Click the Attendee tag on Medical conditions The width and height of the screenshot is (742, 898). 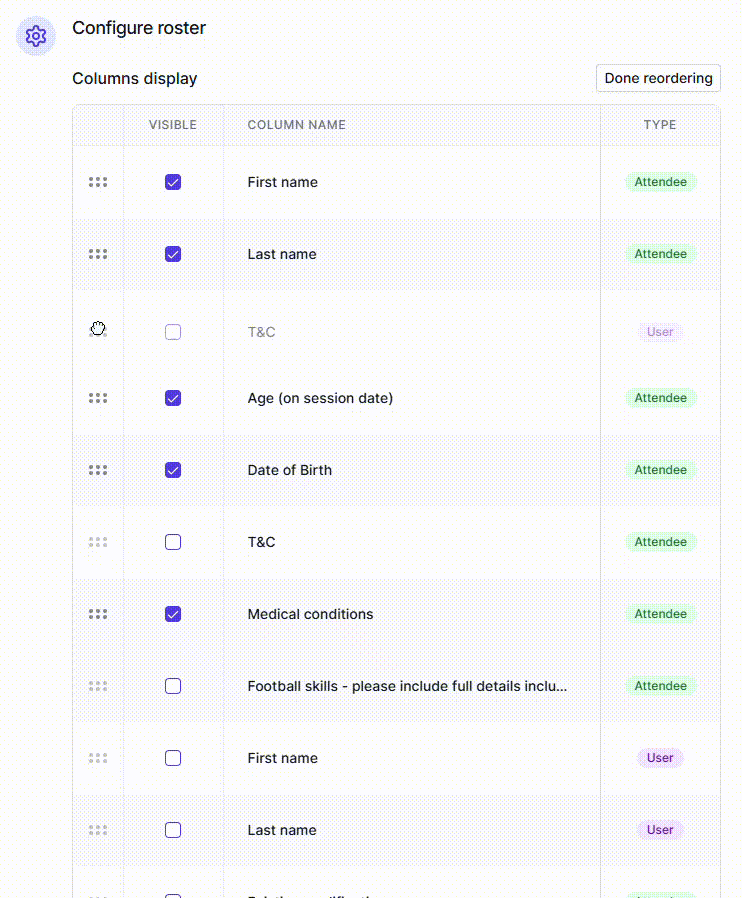point(660,614)
